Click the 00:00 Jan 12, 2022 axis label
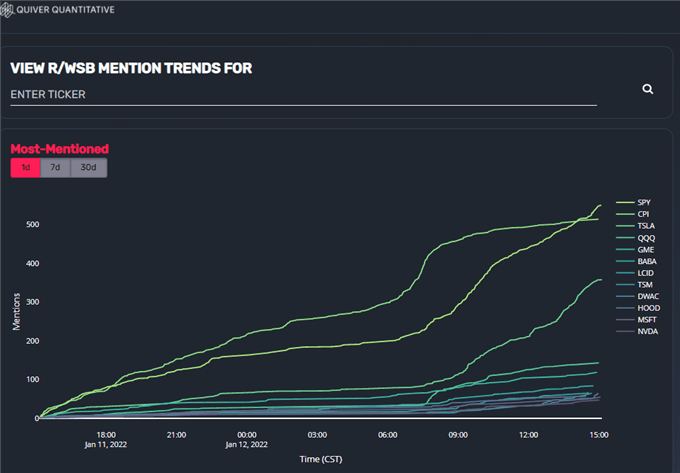This screenshot has width=680, height=473. 247,440
